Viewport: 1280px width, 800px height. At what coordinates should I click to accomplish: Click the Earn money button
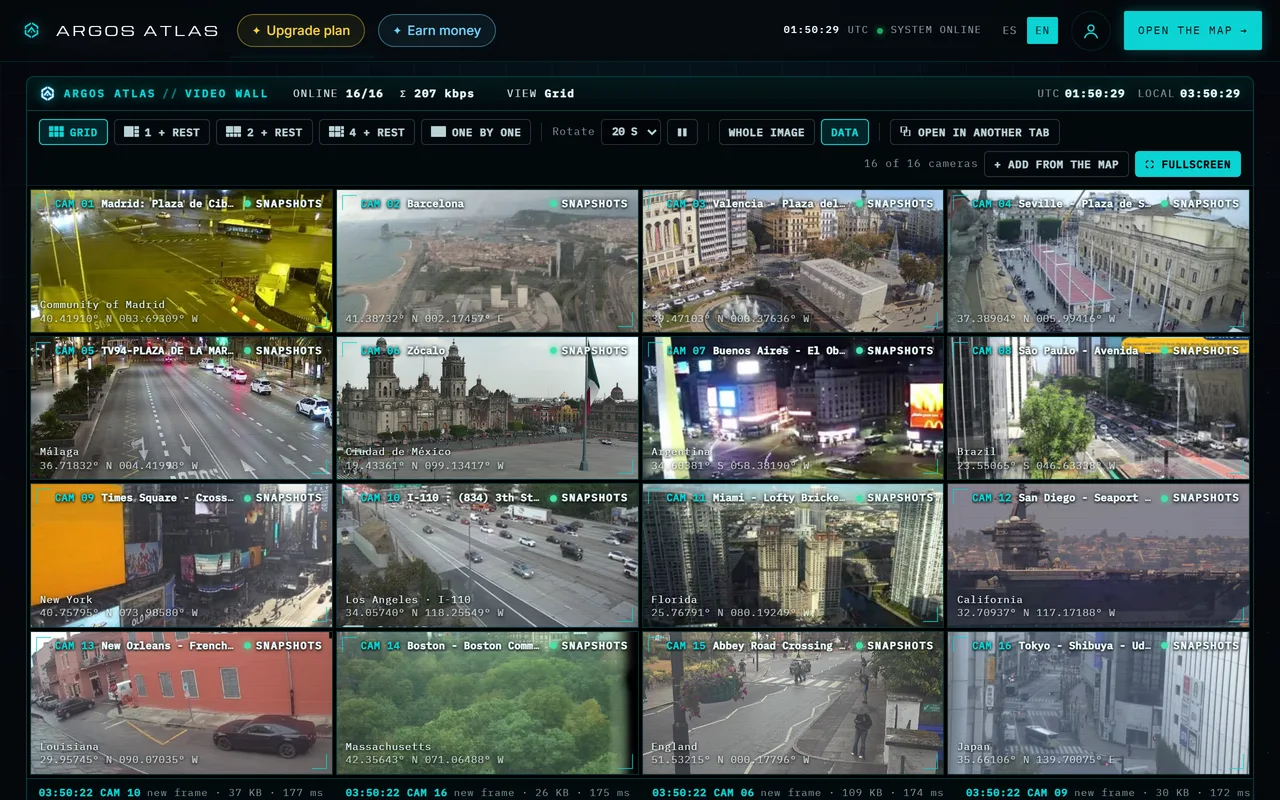coord(437,31)
